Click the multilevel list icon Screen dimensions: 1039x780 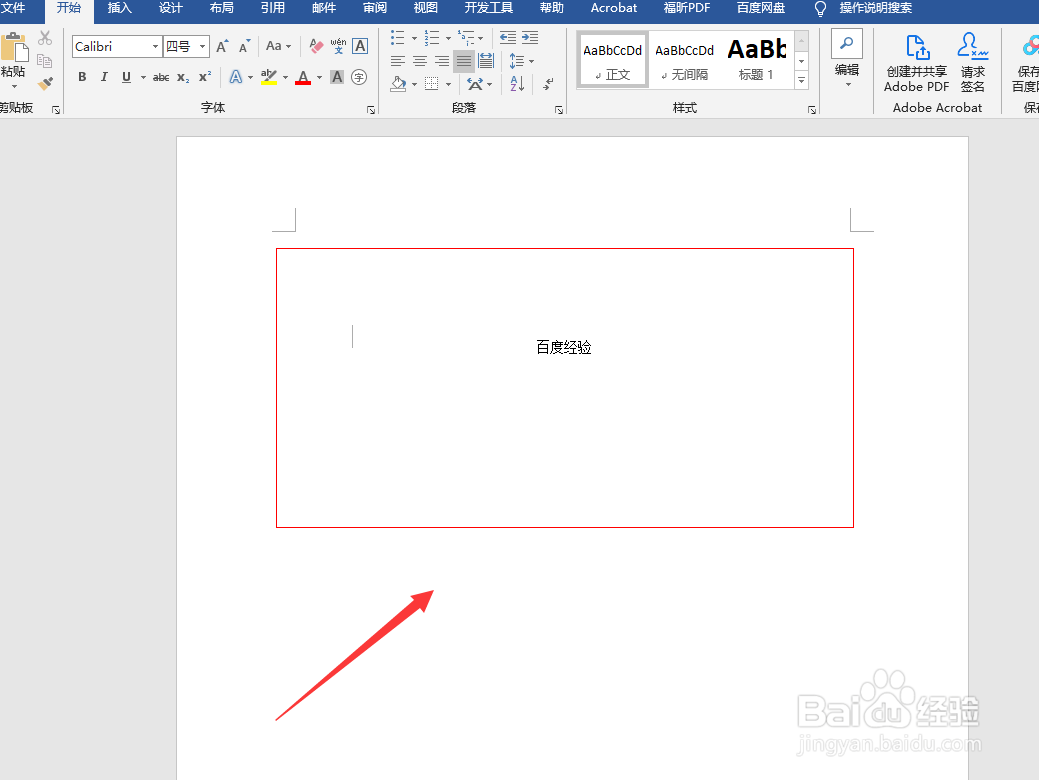[x=466, y=38]
